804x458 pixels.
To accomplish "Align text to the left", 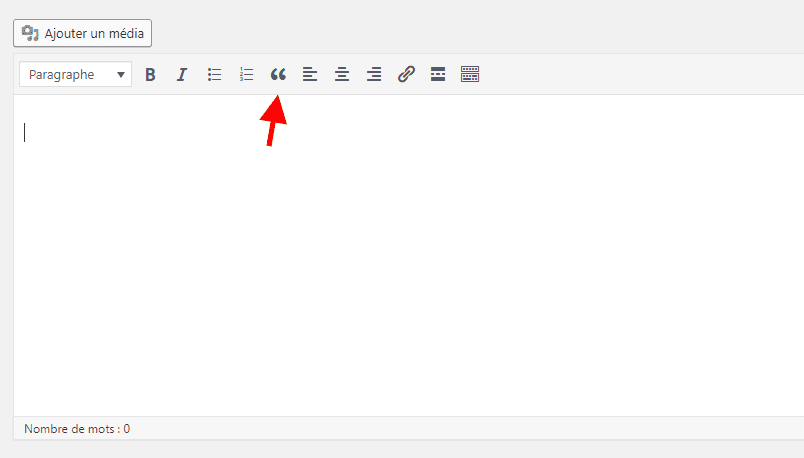I will click(x=310, y=74).
